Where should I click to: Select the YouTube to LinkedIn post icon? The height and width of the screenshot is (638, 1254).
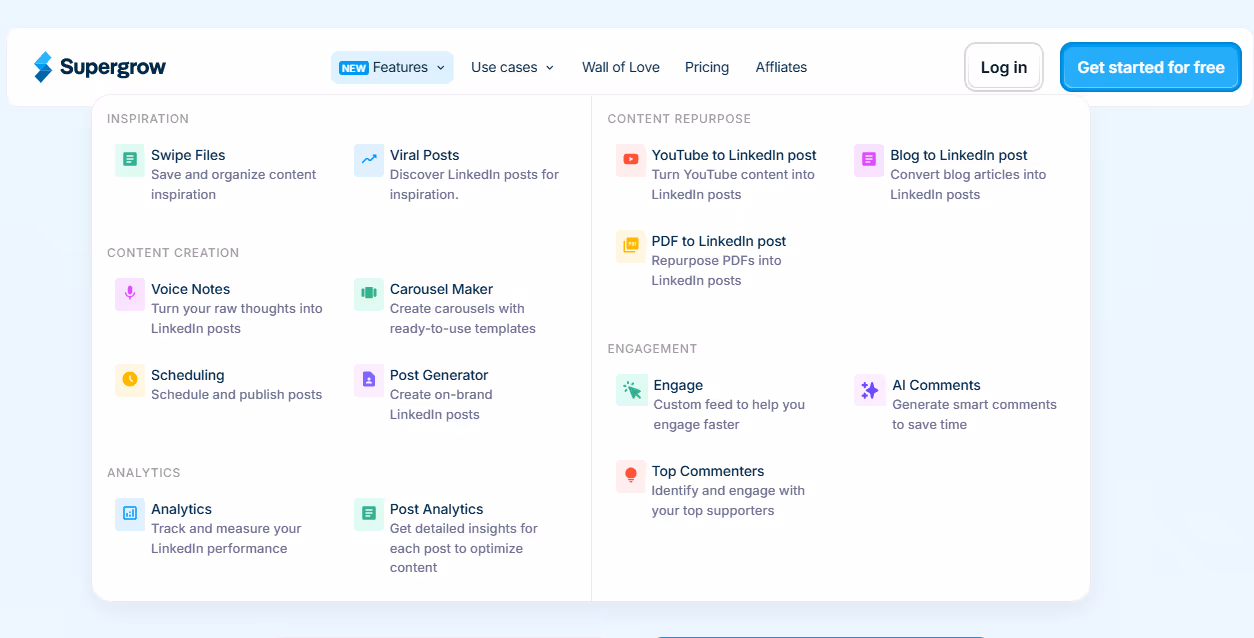[631, 160]
